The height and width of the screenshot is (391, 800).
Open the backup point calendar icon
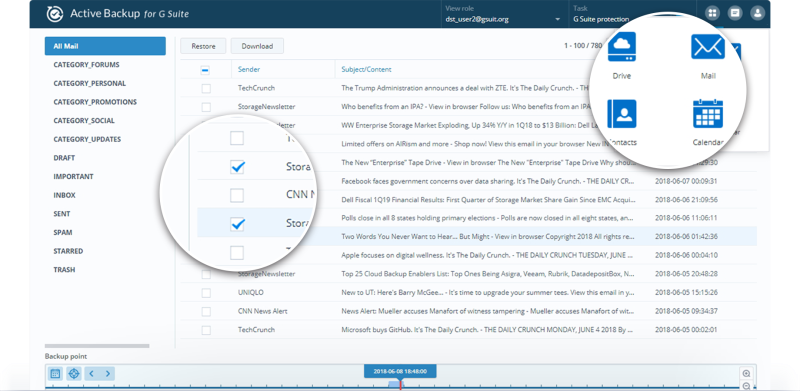click(x=56, y=374)
